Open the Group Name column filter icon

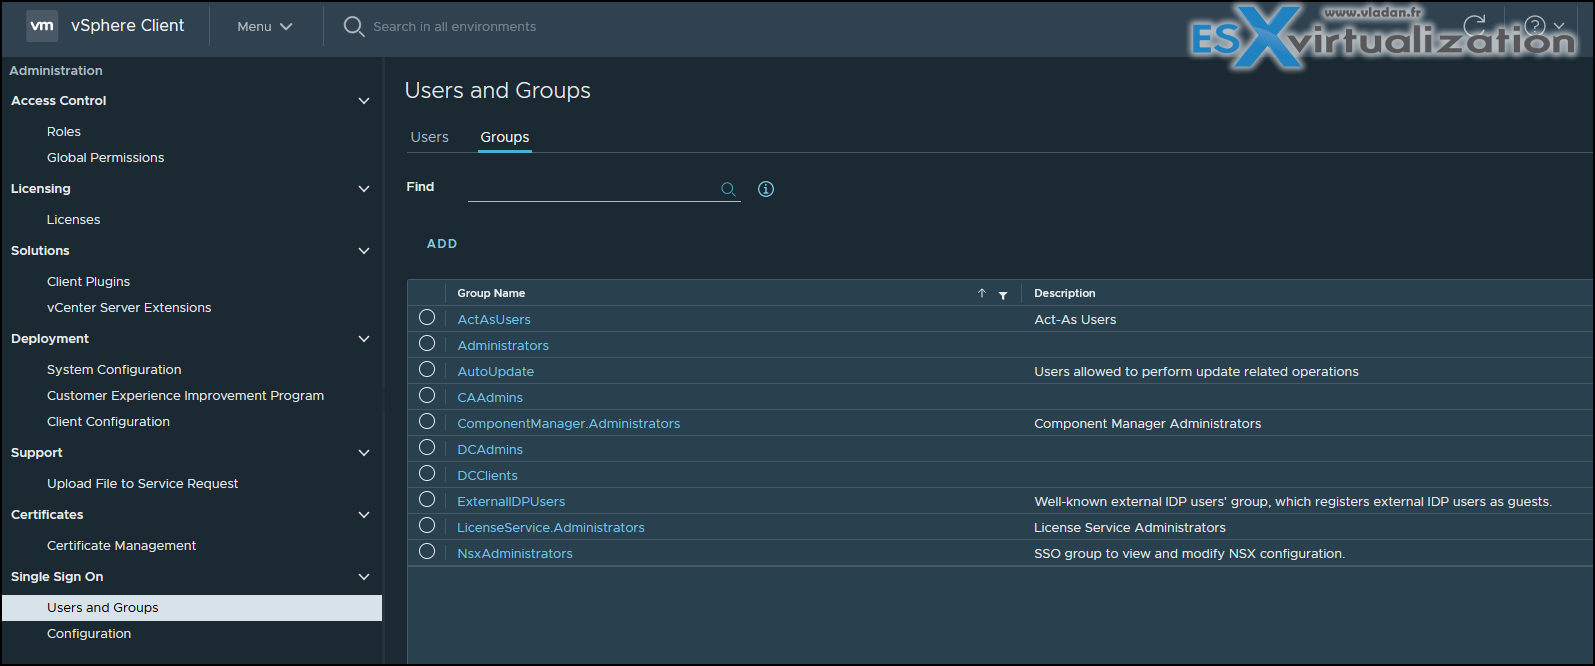1003,294
